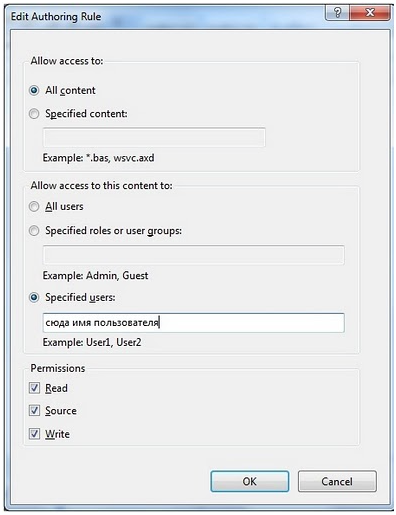Click the Read label text

[56, 388]
